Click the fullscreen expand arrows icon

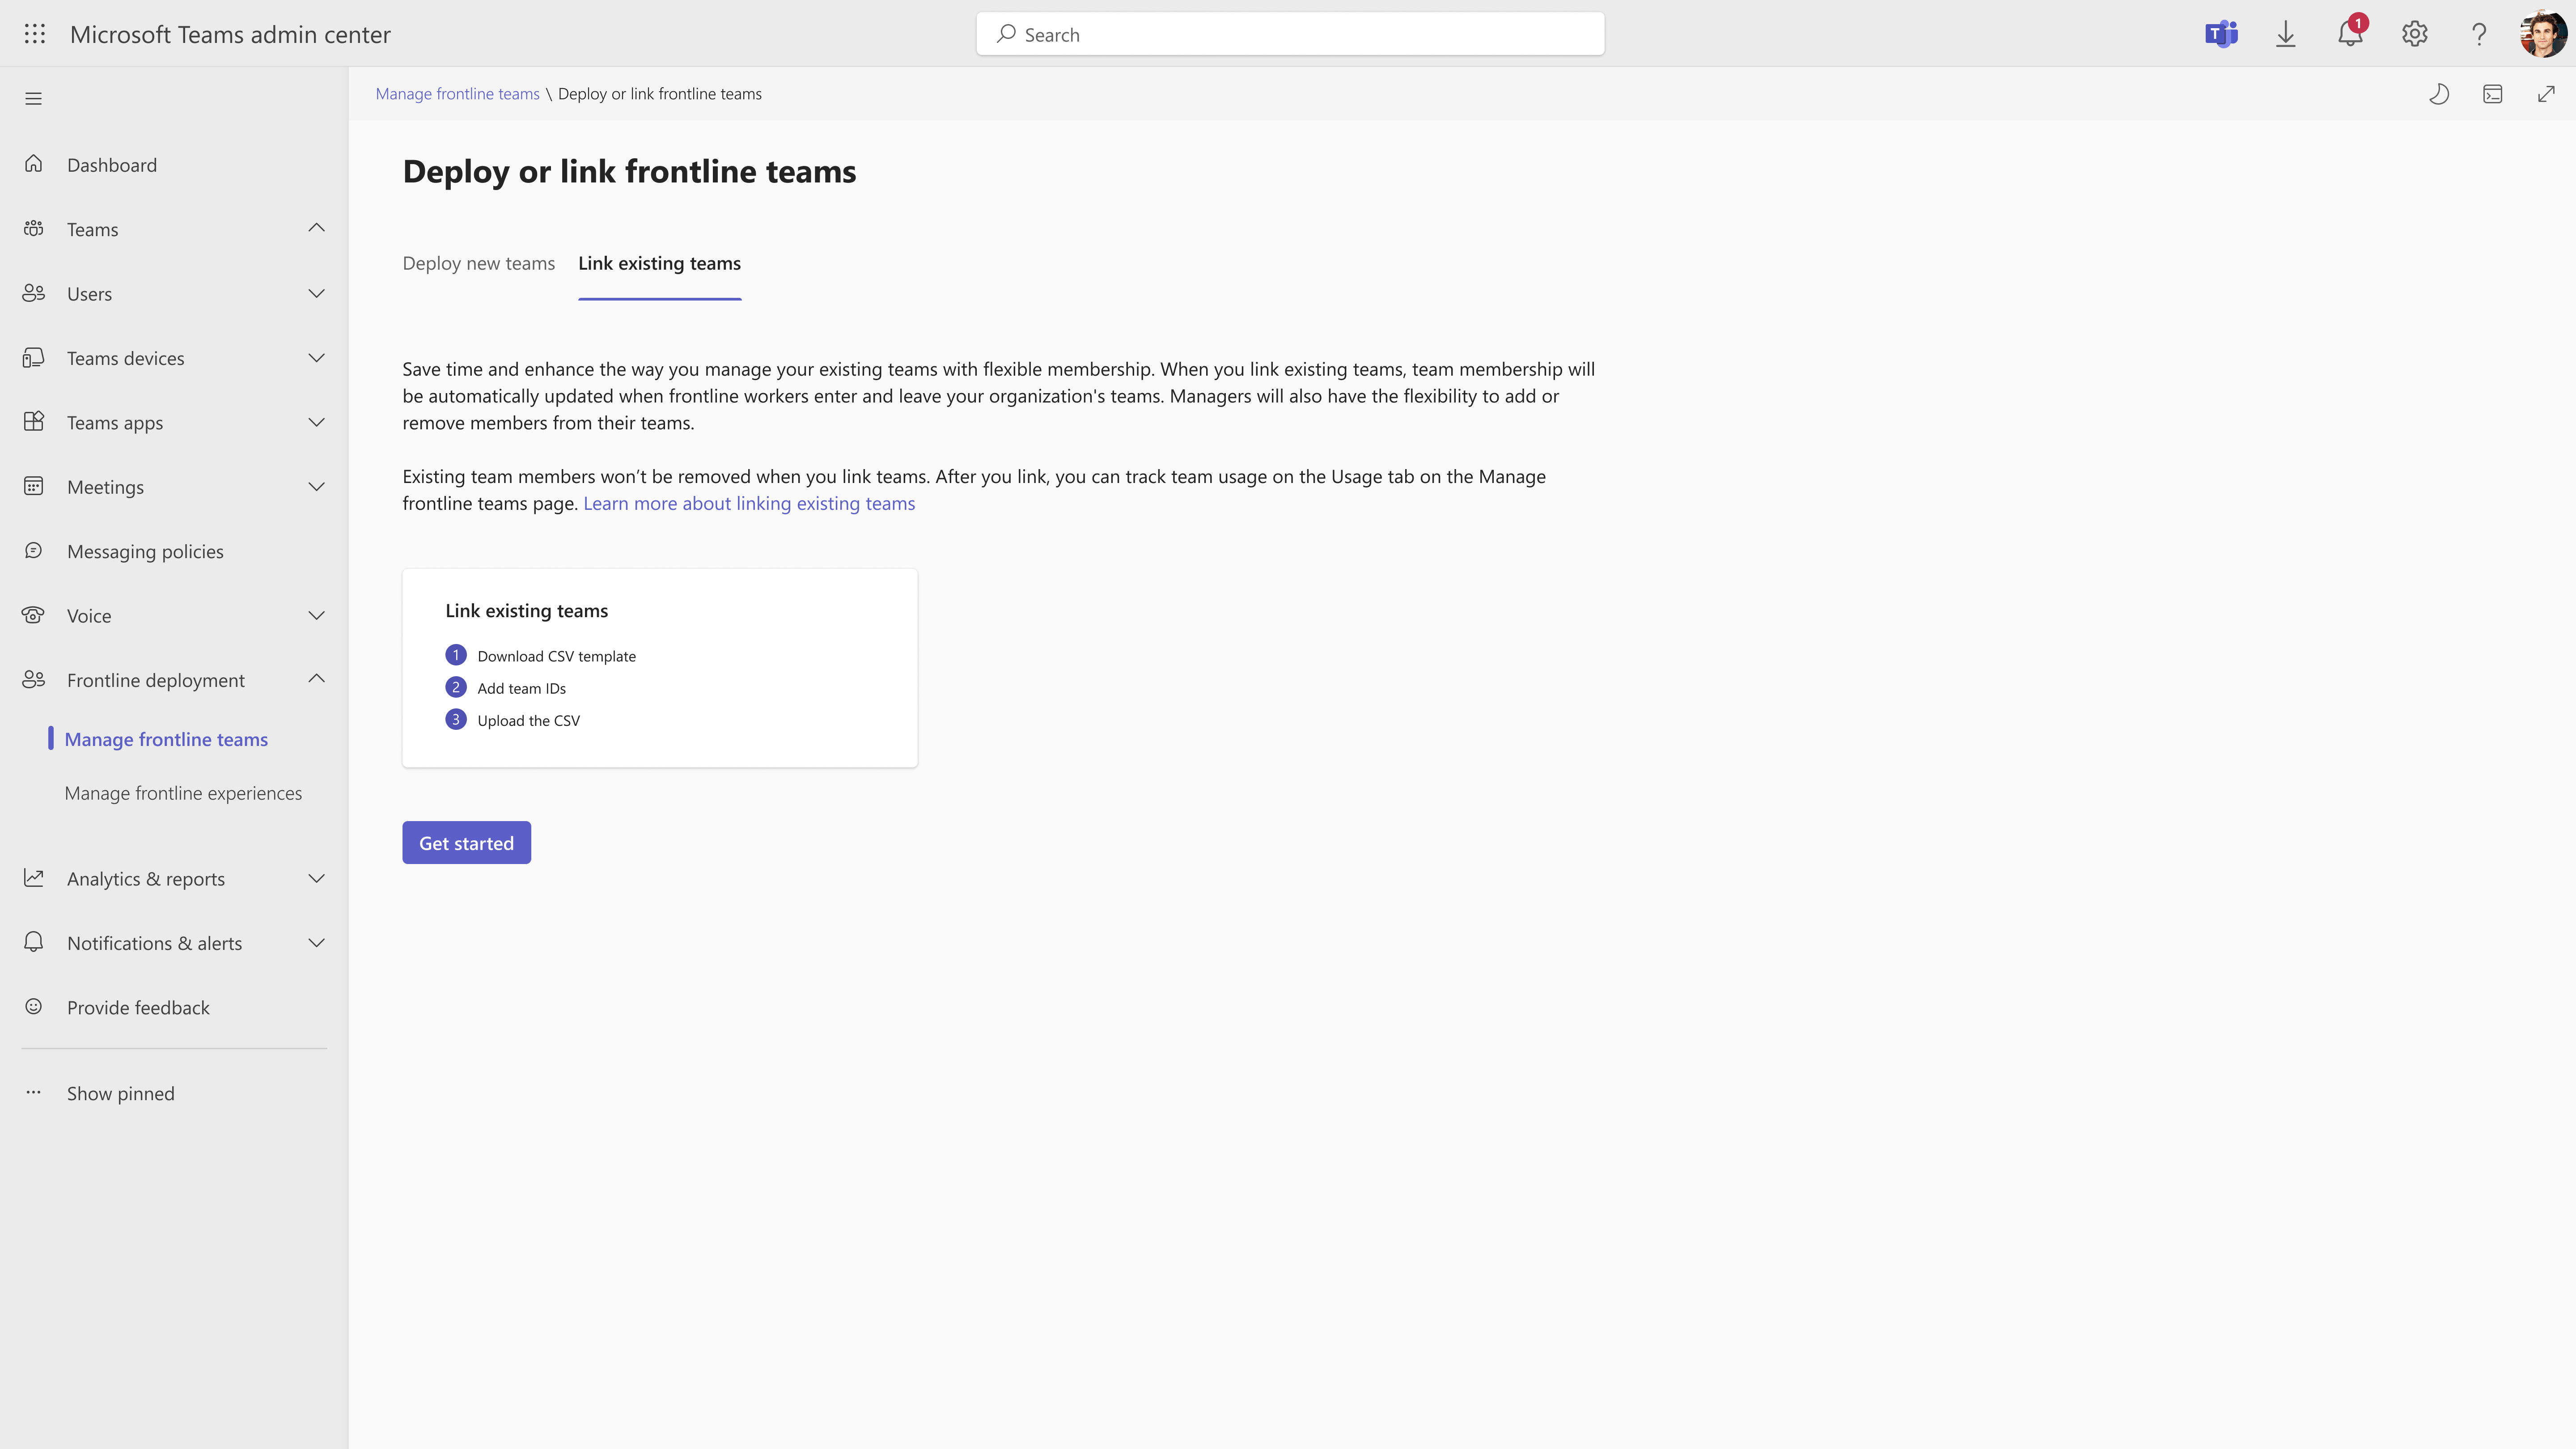[2546, 94]
